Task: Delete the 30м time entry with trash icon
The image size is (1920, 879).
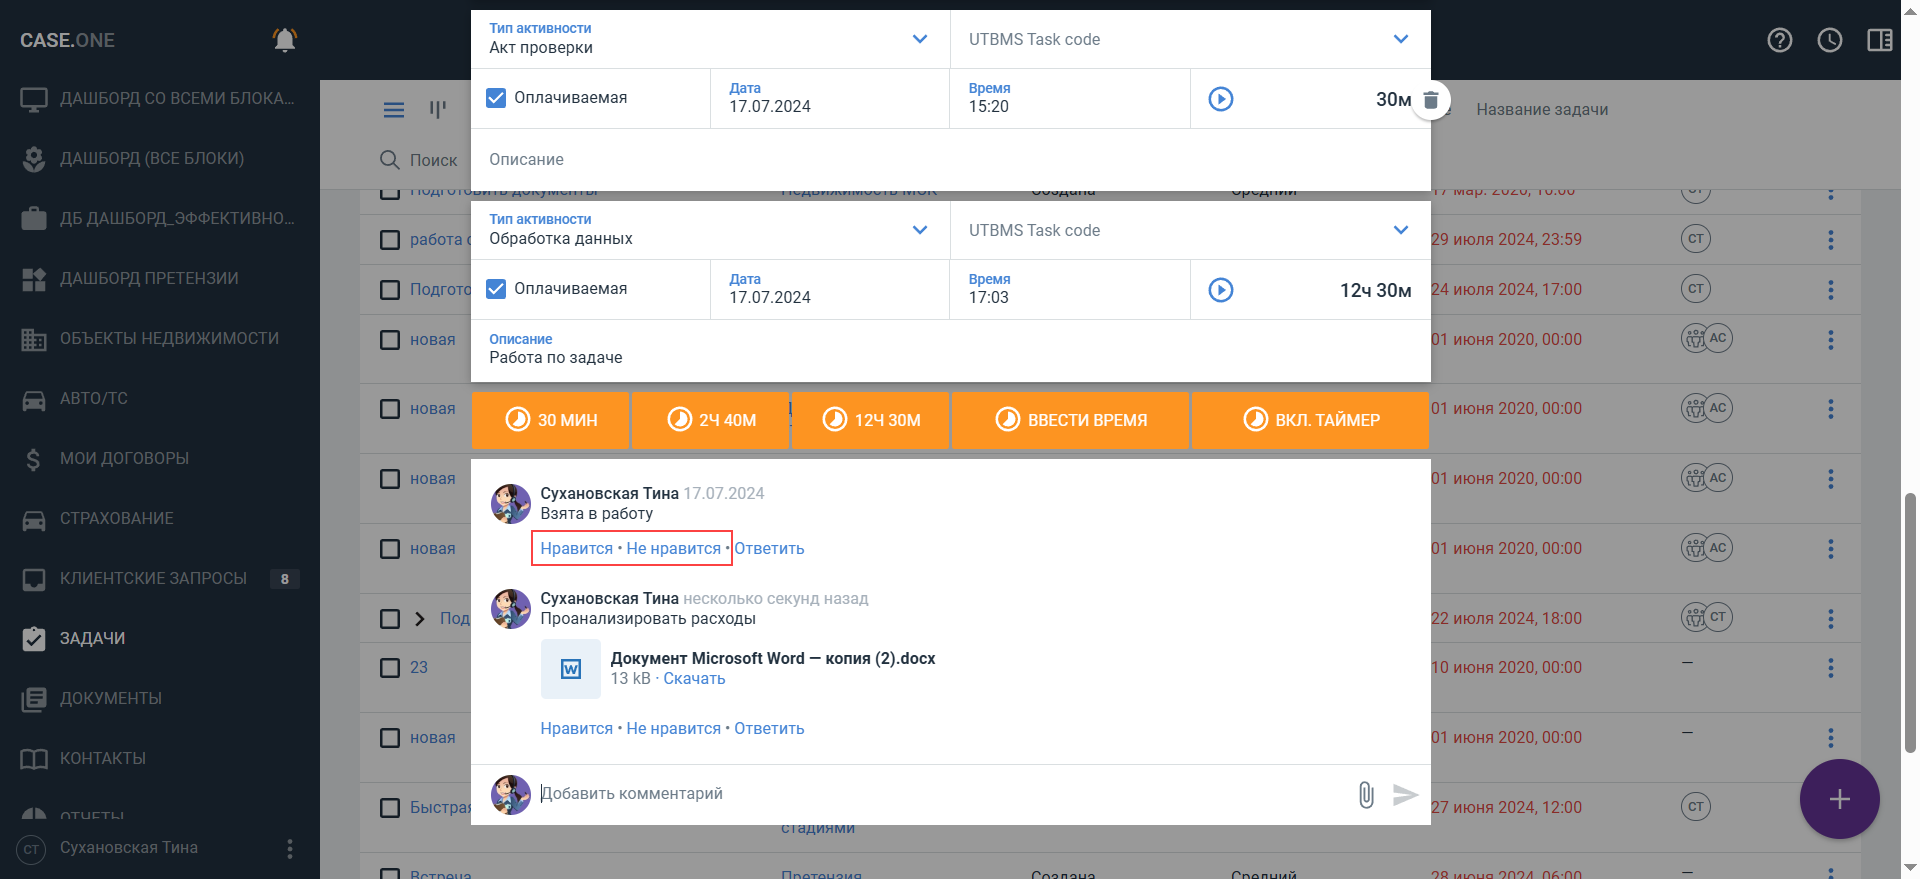Action: pyautogui.click(x=1431, y=100)
